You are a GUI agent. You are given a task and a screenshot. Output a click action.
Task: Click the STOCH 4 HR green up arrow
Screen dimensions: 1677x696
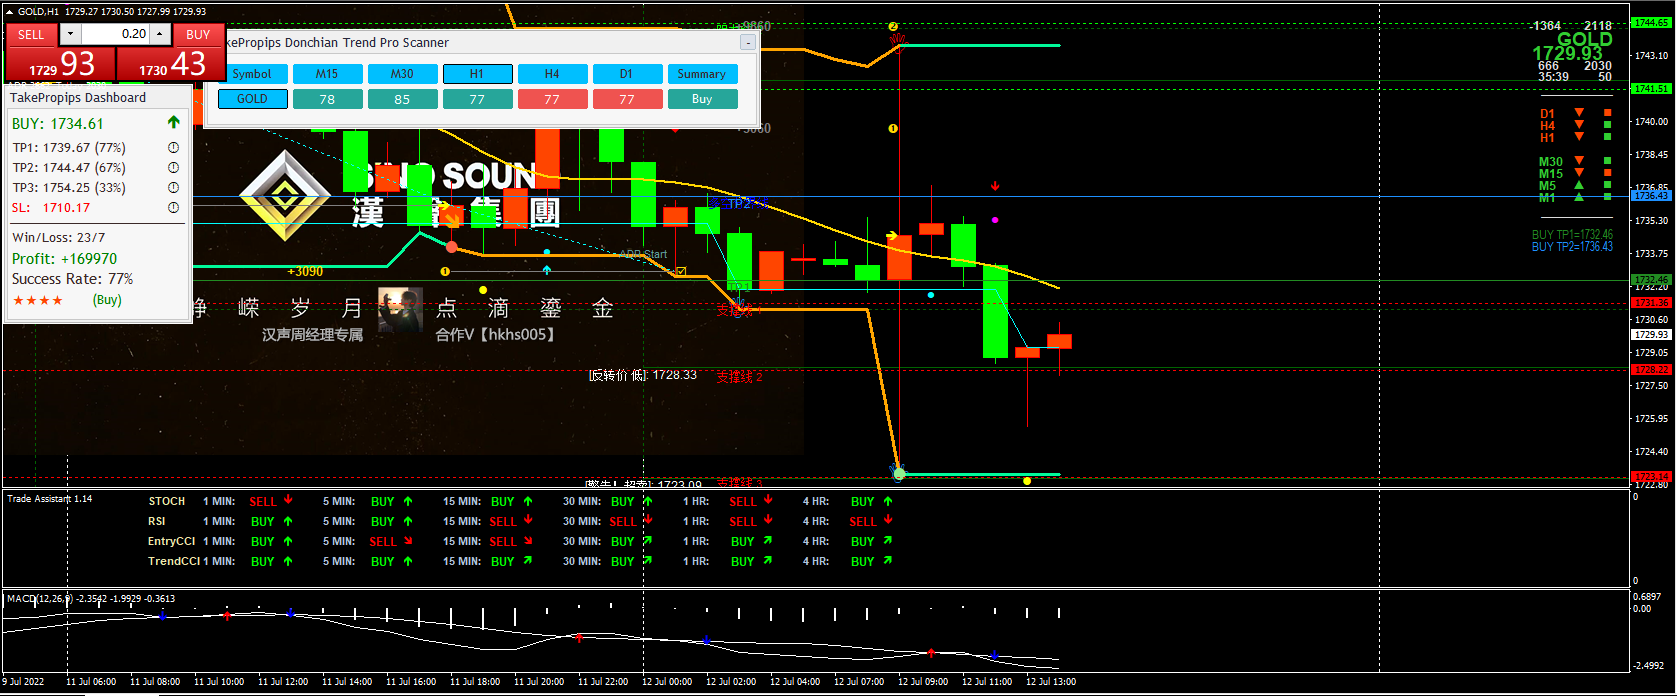[888, 501]
